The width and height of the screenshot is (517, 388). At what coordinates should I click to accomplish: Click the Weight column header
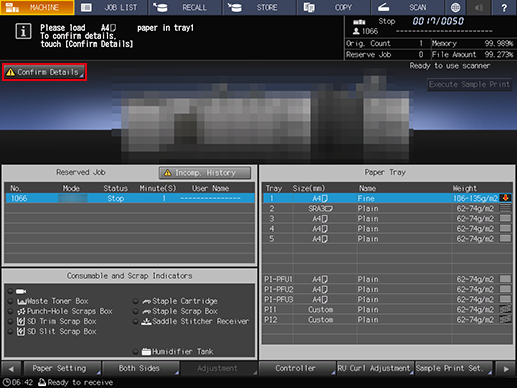(464, 188)
